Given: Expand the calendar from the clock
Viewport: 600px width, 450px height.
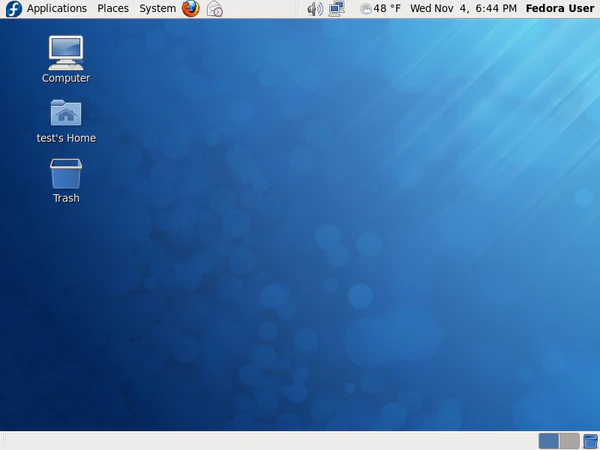Looking at the screenshot, I should tap(464, 9).
